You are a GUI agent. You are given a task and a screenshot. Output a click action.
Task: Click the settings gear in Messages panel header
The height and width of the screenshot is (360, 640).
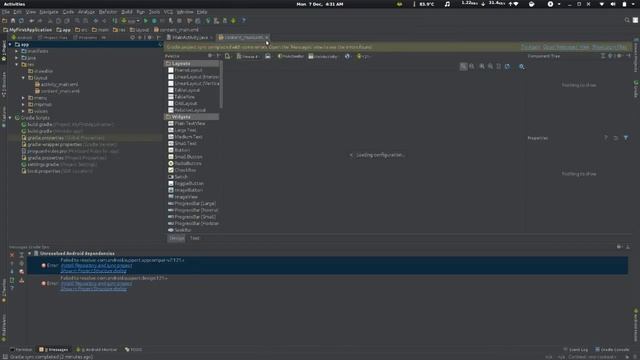point(619,247)
